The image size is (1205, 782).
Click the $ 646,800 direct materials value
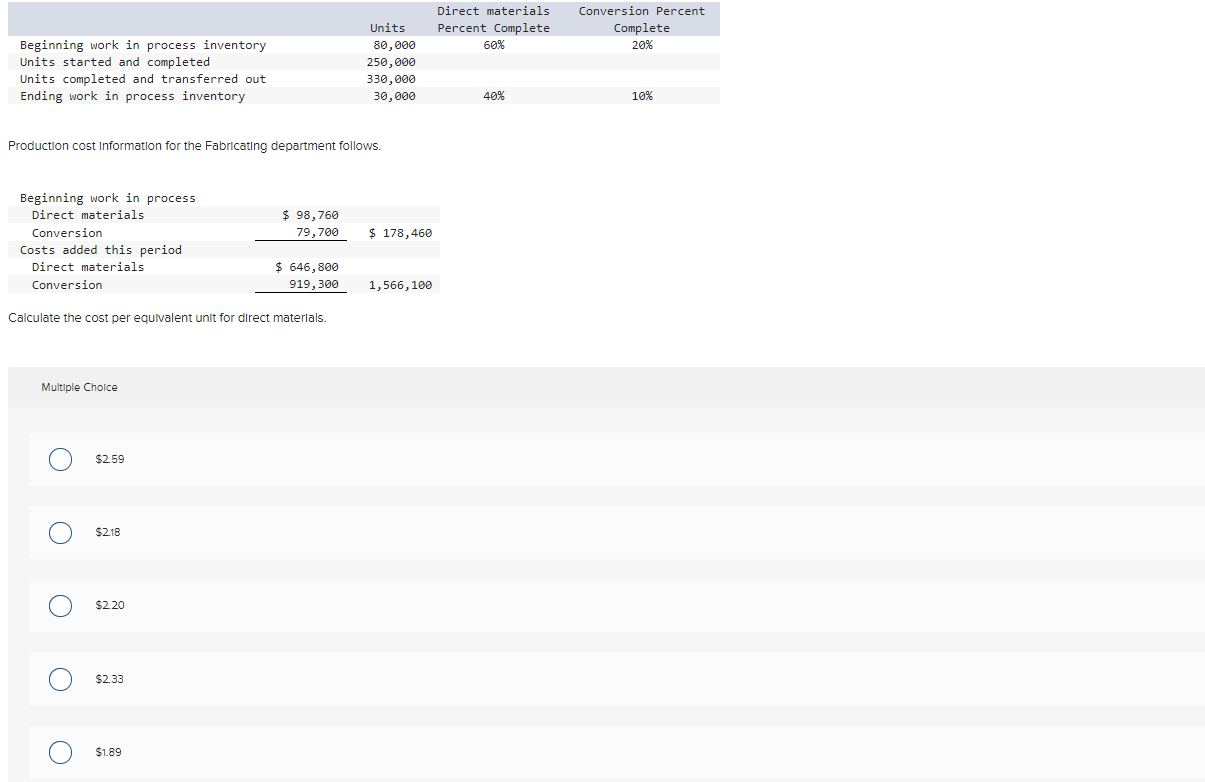307,267
